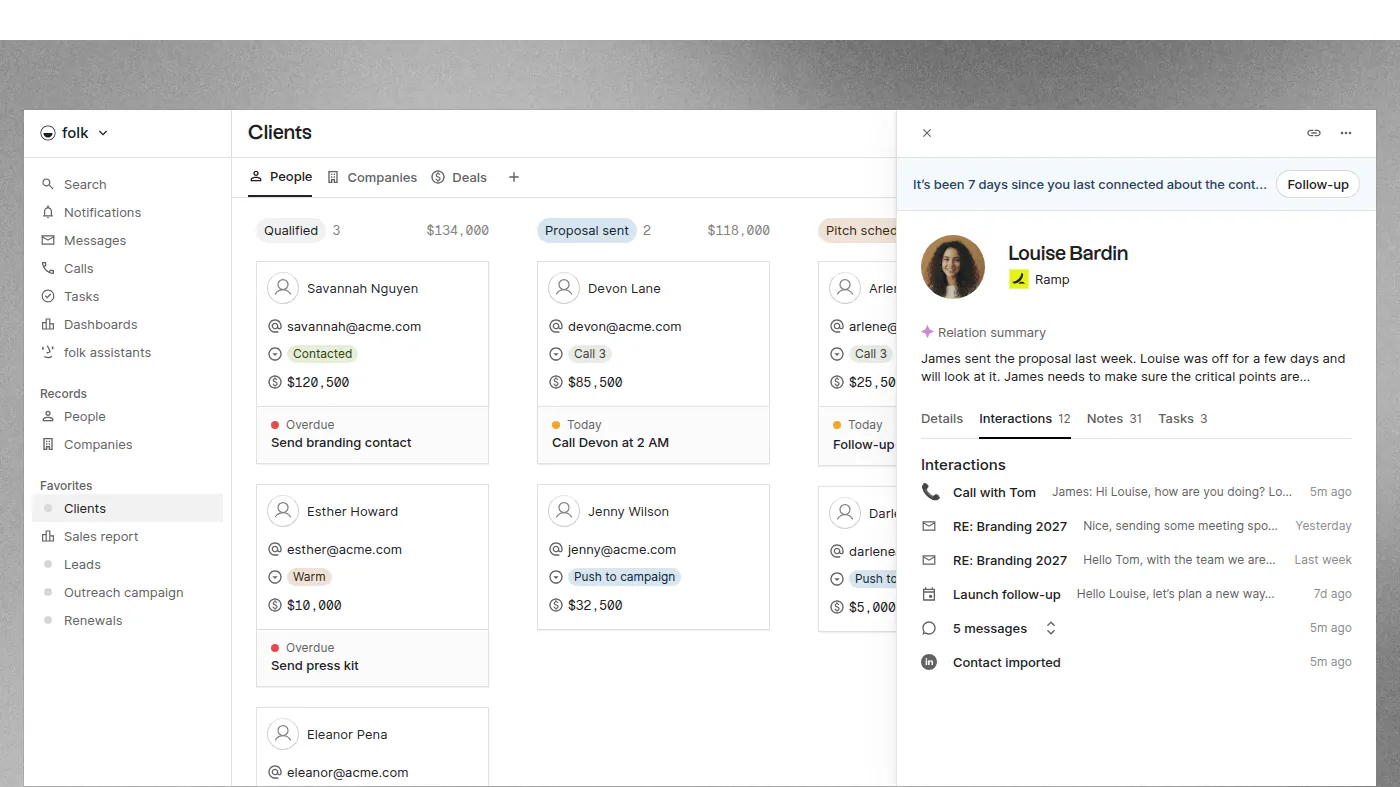The height and width of the screenshot is (787, 1400).
Task: Click Louise Bardin's profile photo
Action: click(x=953, y=267)
